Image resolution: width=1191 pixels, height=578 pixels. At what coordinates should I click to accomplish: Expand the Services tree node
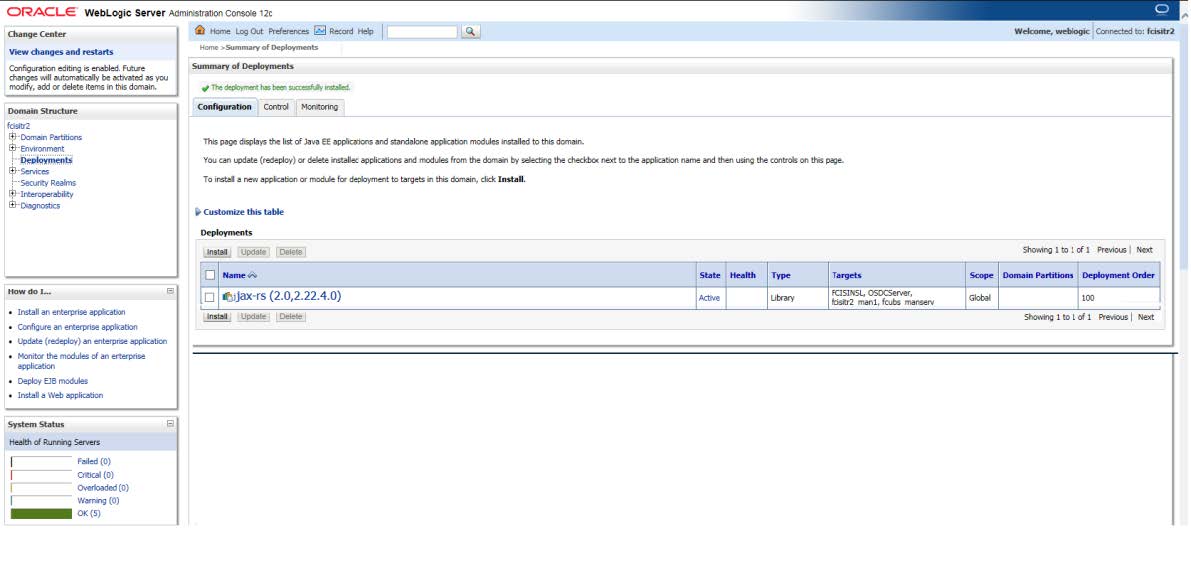(x=12, y=171)
